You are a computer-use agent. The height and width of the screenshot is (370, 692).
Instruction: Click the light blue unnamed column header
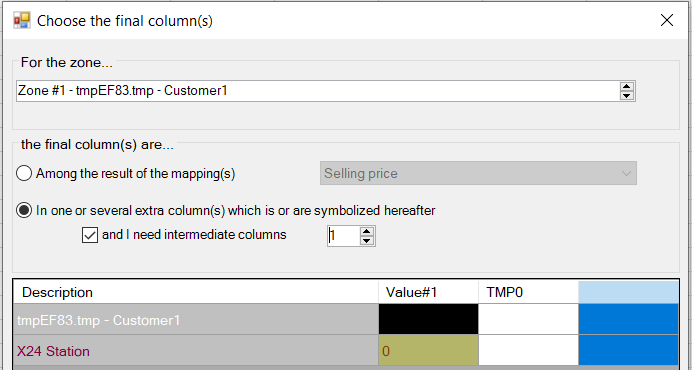click(x=628, y=292)
